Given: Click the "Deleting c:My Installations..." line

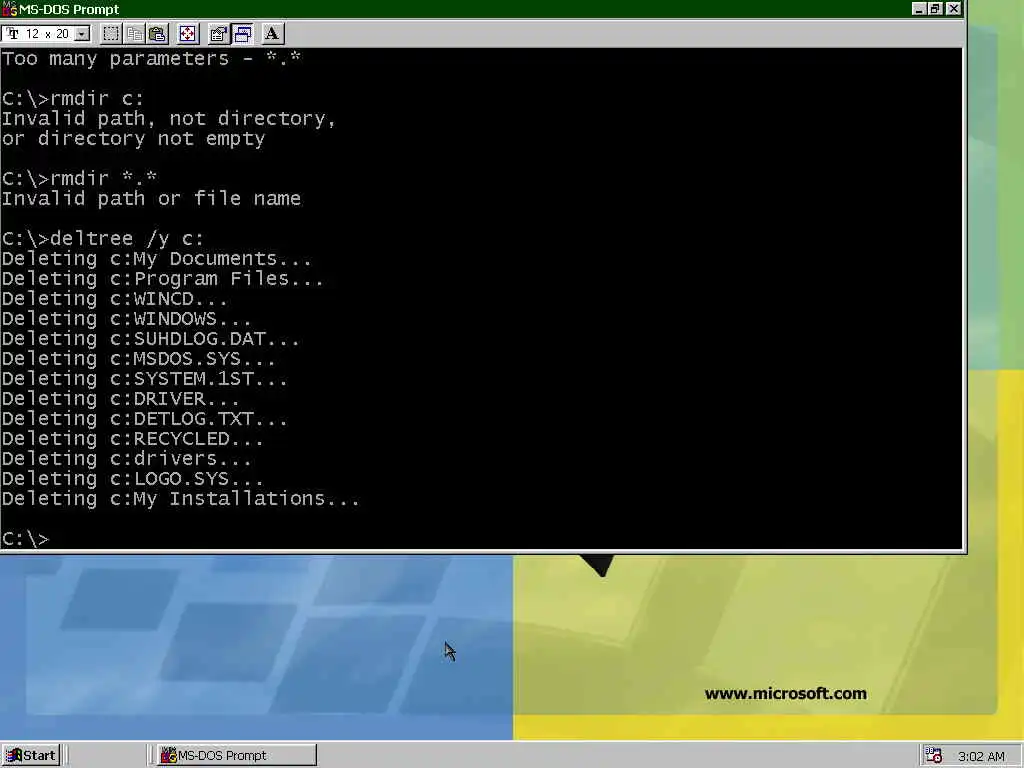Looking at the screenshot, I should point(181,499).
